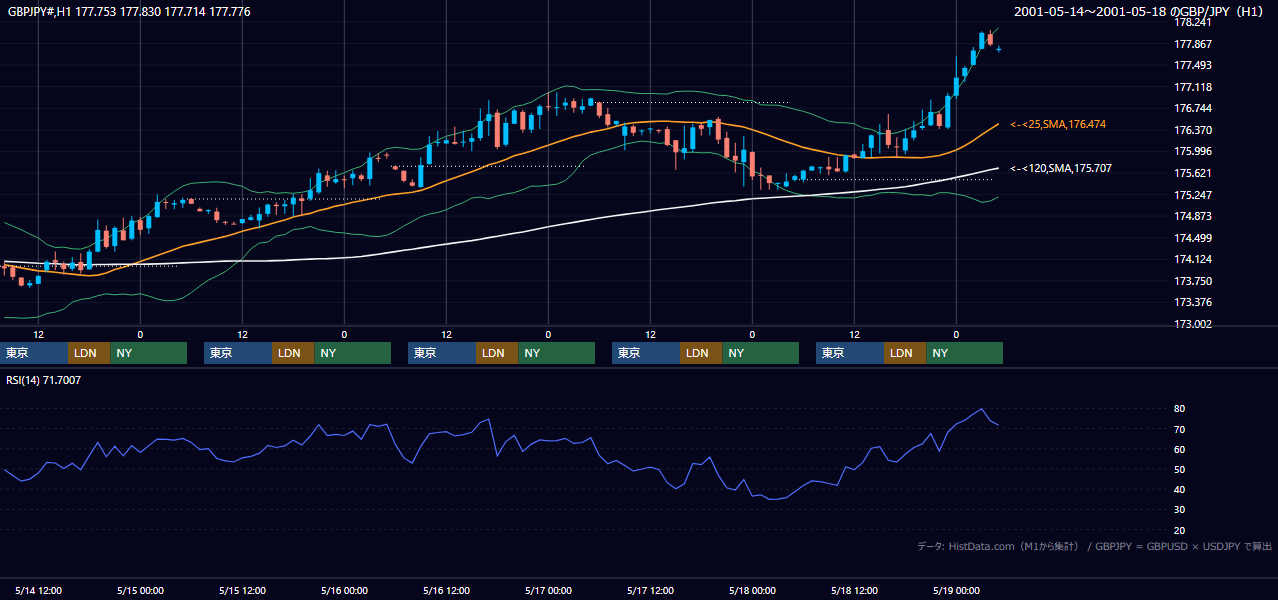
Task: Click price axis value 173.750
Action: (x=1193, y=281)
